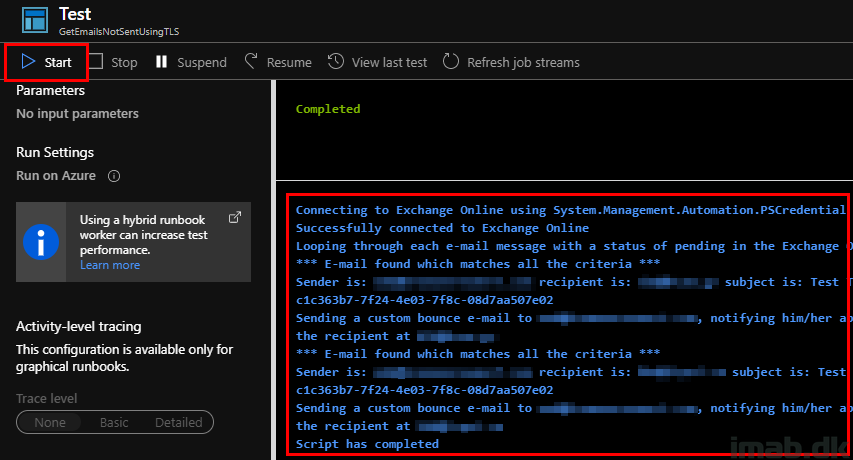Suspend the running test
This screenshot has height=460, width=853.
(191, 63)
